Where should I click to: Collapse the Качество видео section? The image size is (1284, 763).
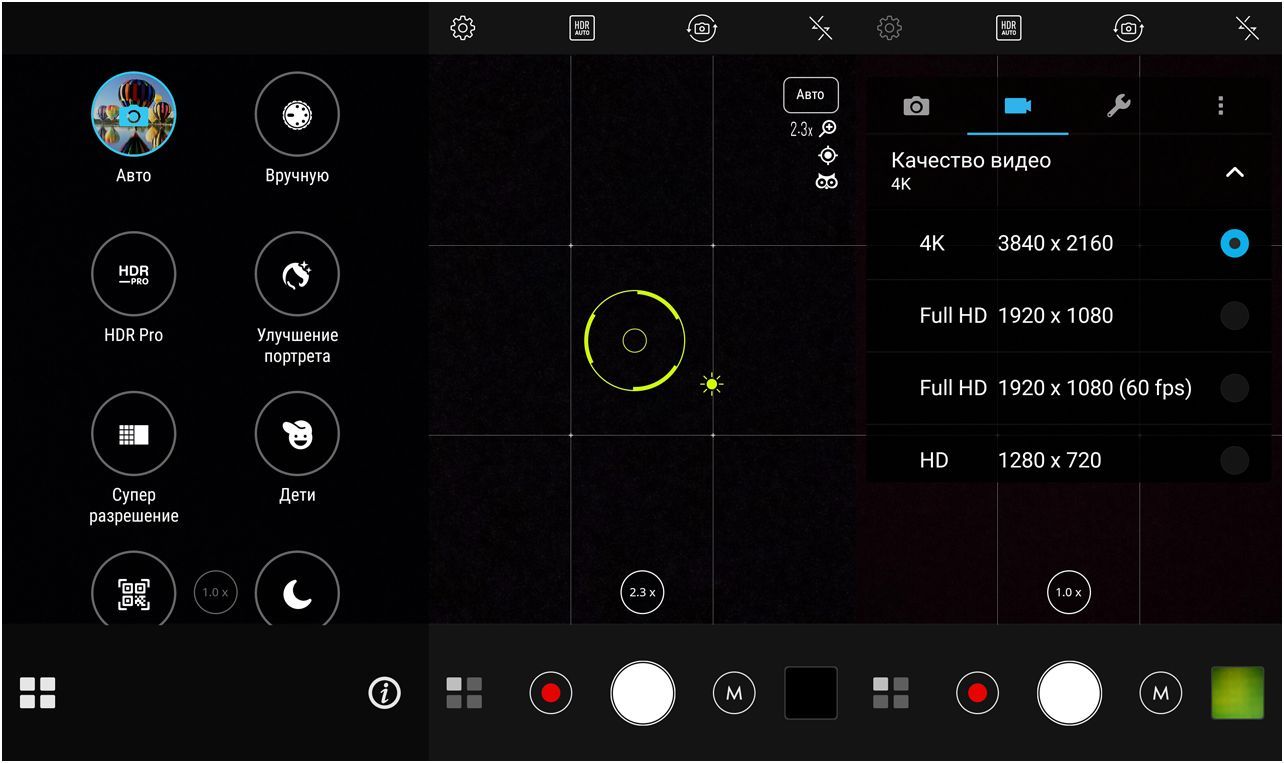click(x=1235, y=172)
